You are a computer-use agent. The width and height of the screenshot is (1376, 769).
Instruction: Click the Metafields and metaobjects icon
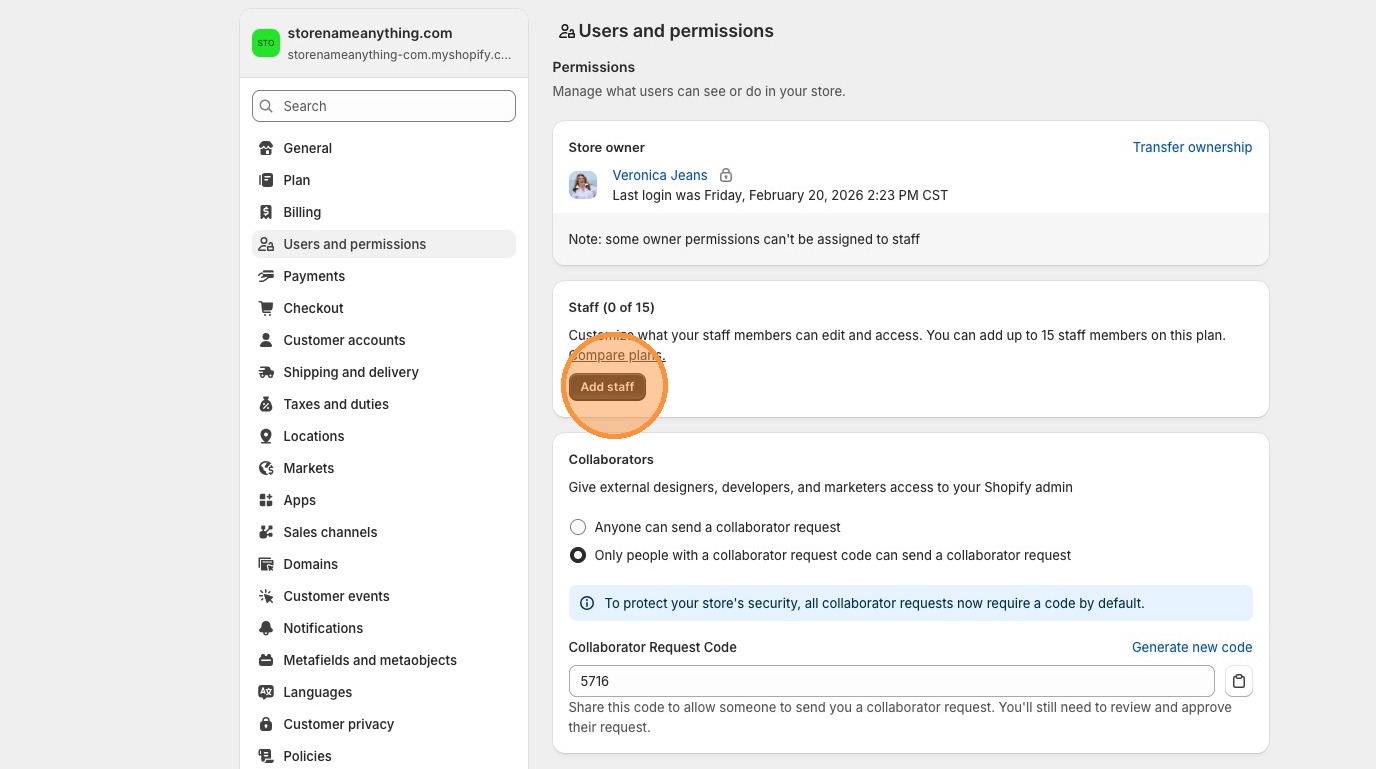point(266,660)
